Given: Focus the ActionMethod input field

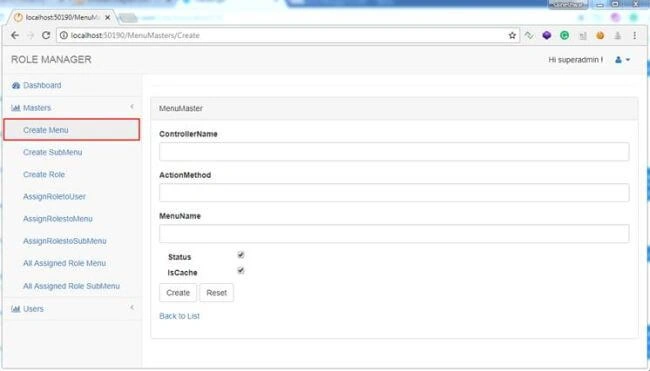Looking at the screenshot, I should pyautogui.click(x=394, y=193).
